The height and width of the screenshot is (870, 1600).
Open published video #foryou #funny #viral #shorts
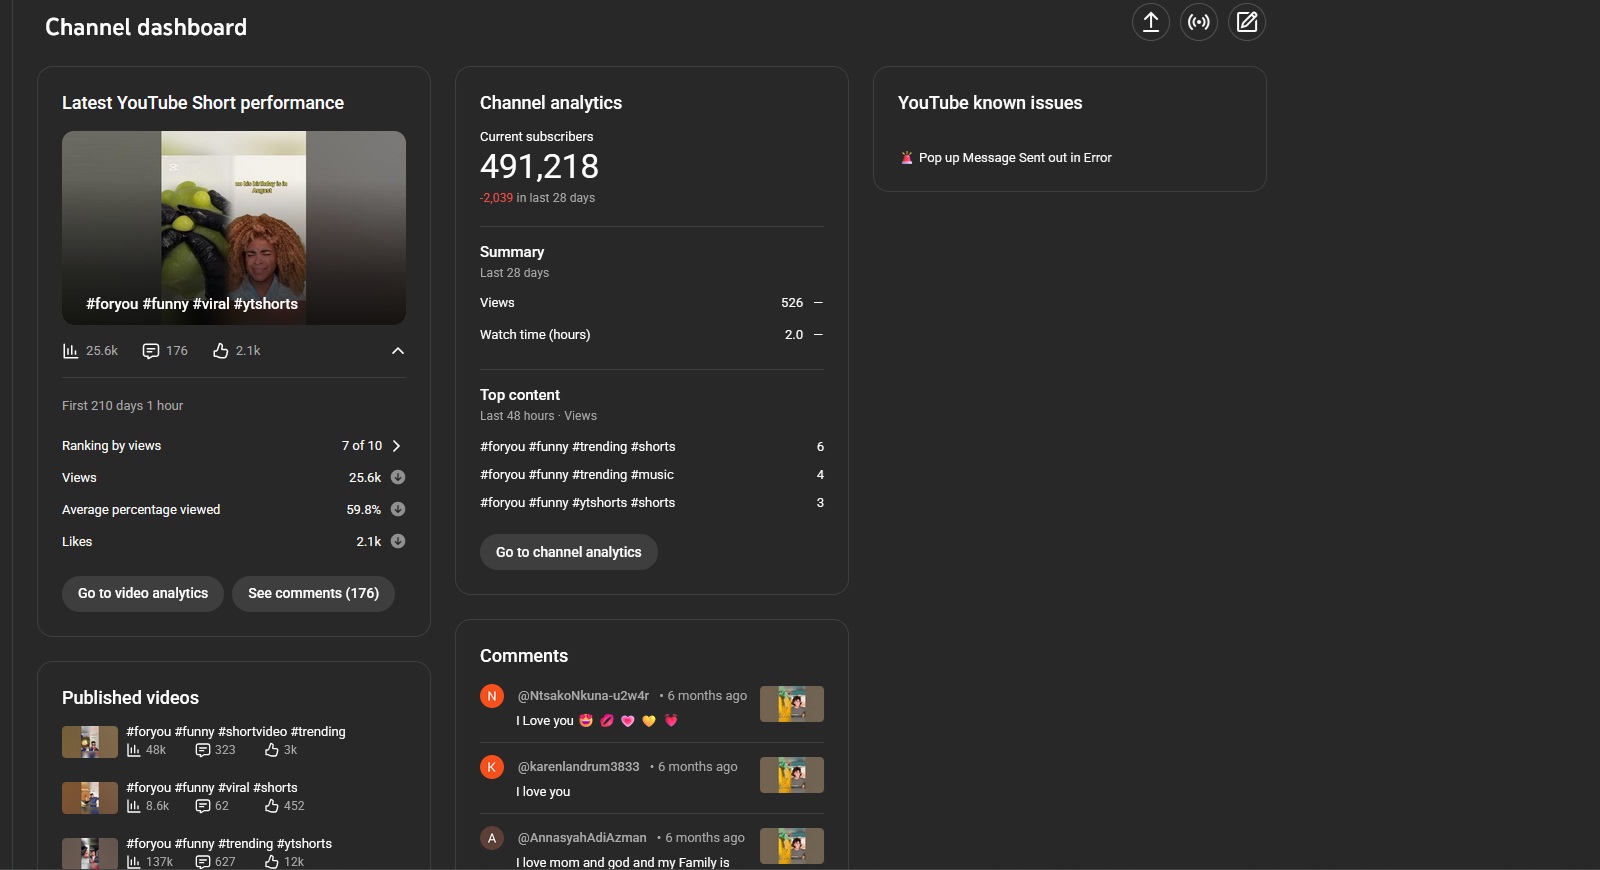[x=212, y=788]
